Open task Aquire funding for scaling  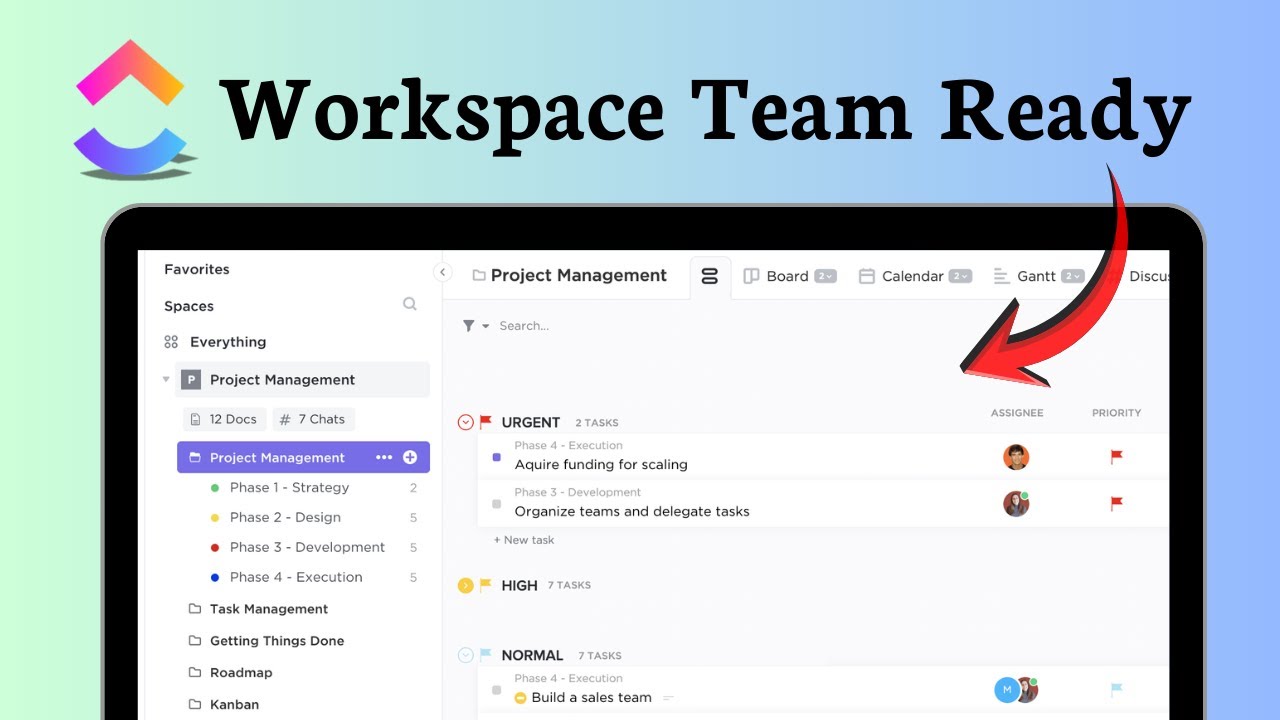point(601,464)
